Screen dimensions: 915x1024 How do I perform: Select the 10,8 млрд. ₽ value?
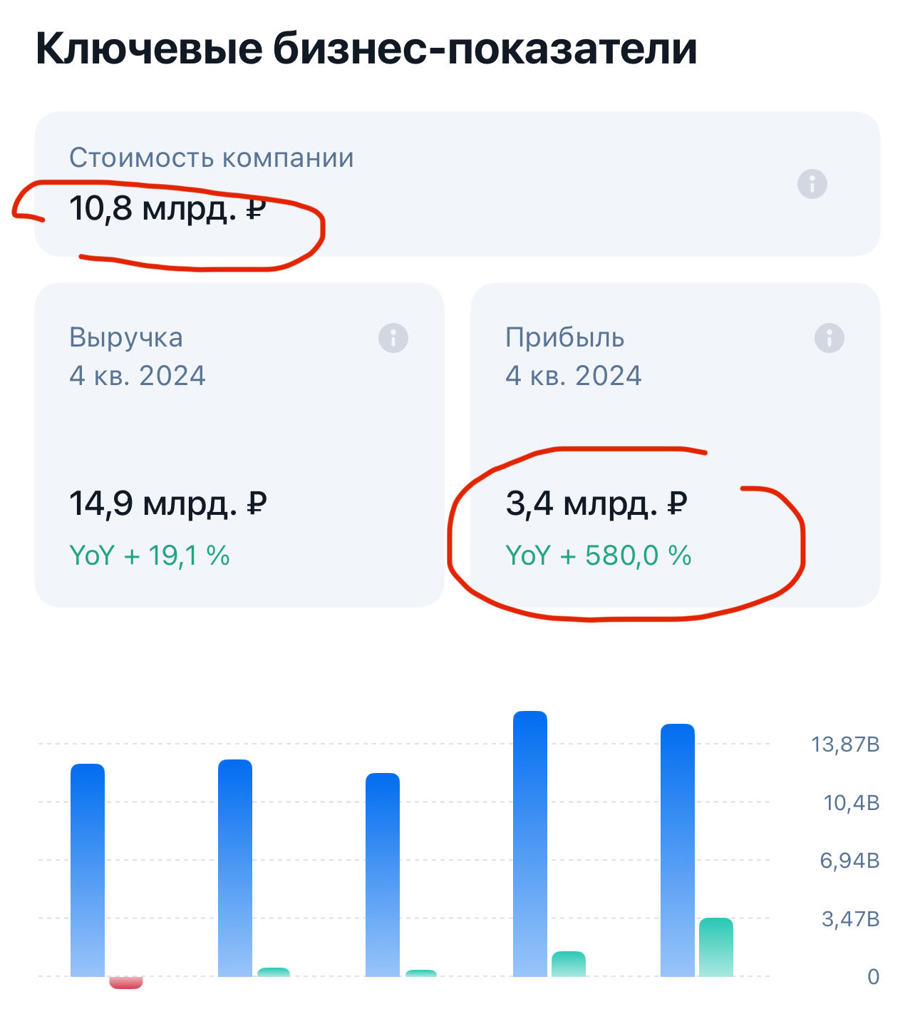pos(167,210)
